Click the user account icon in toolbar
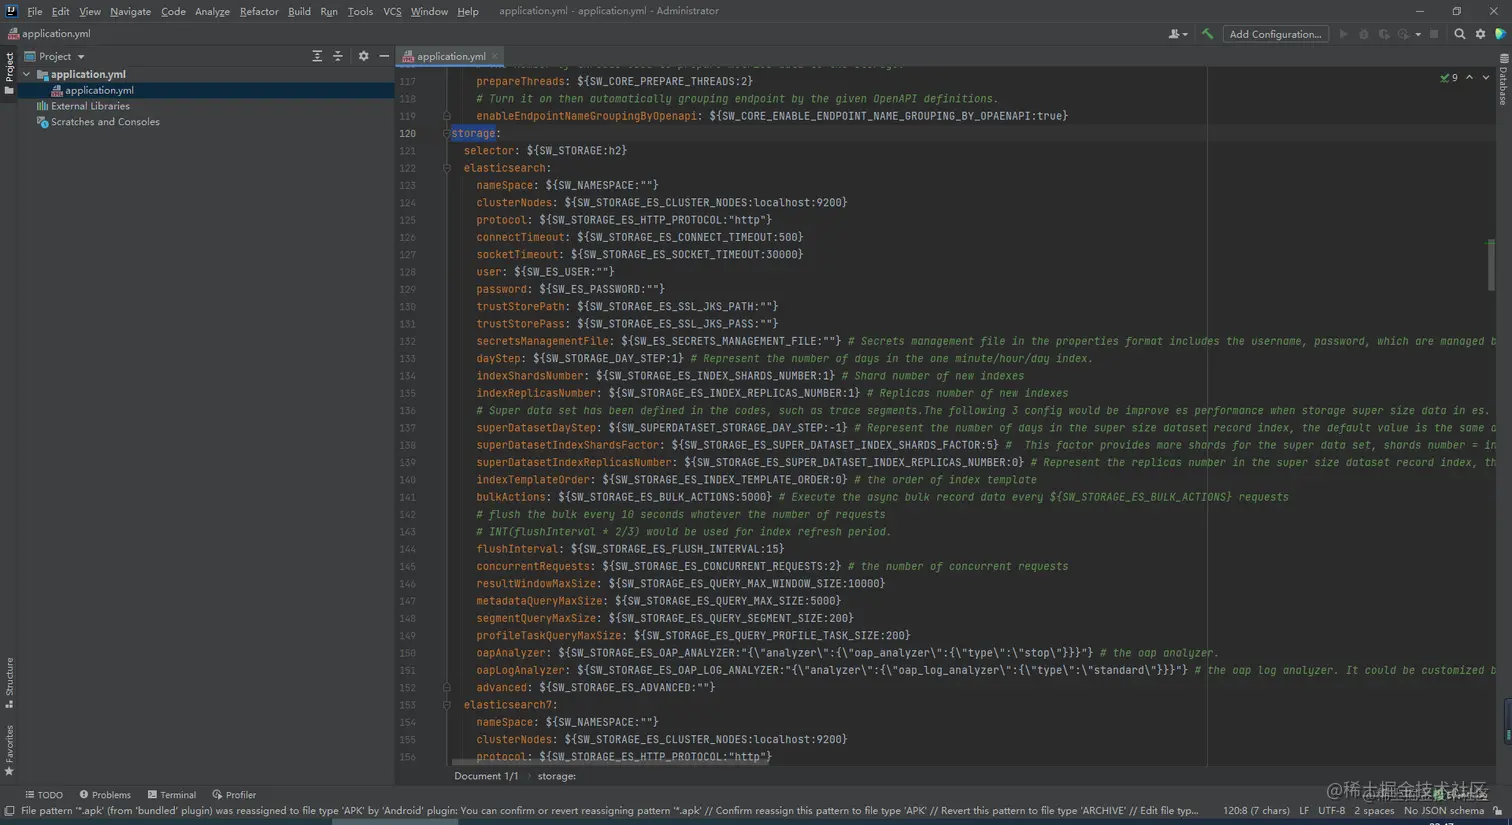Image resolution: width=1512 pixels, height=825 pixels. 1175,34
